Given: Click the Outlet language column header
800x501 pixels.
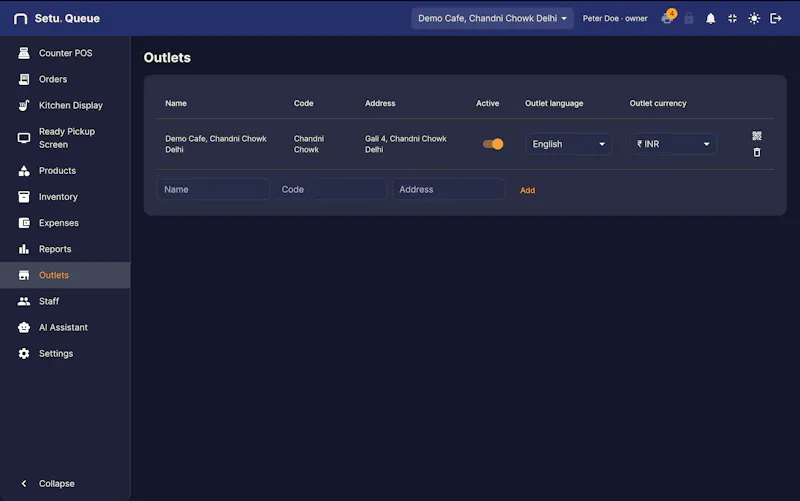Looking at the screenshot, I should tap(554, 103).
